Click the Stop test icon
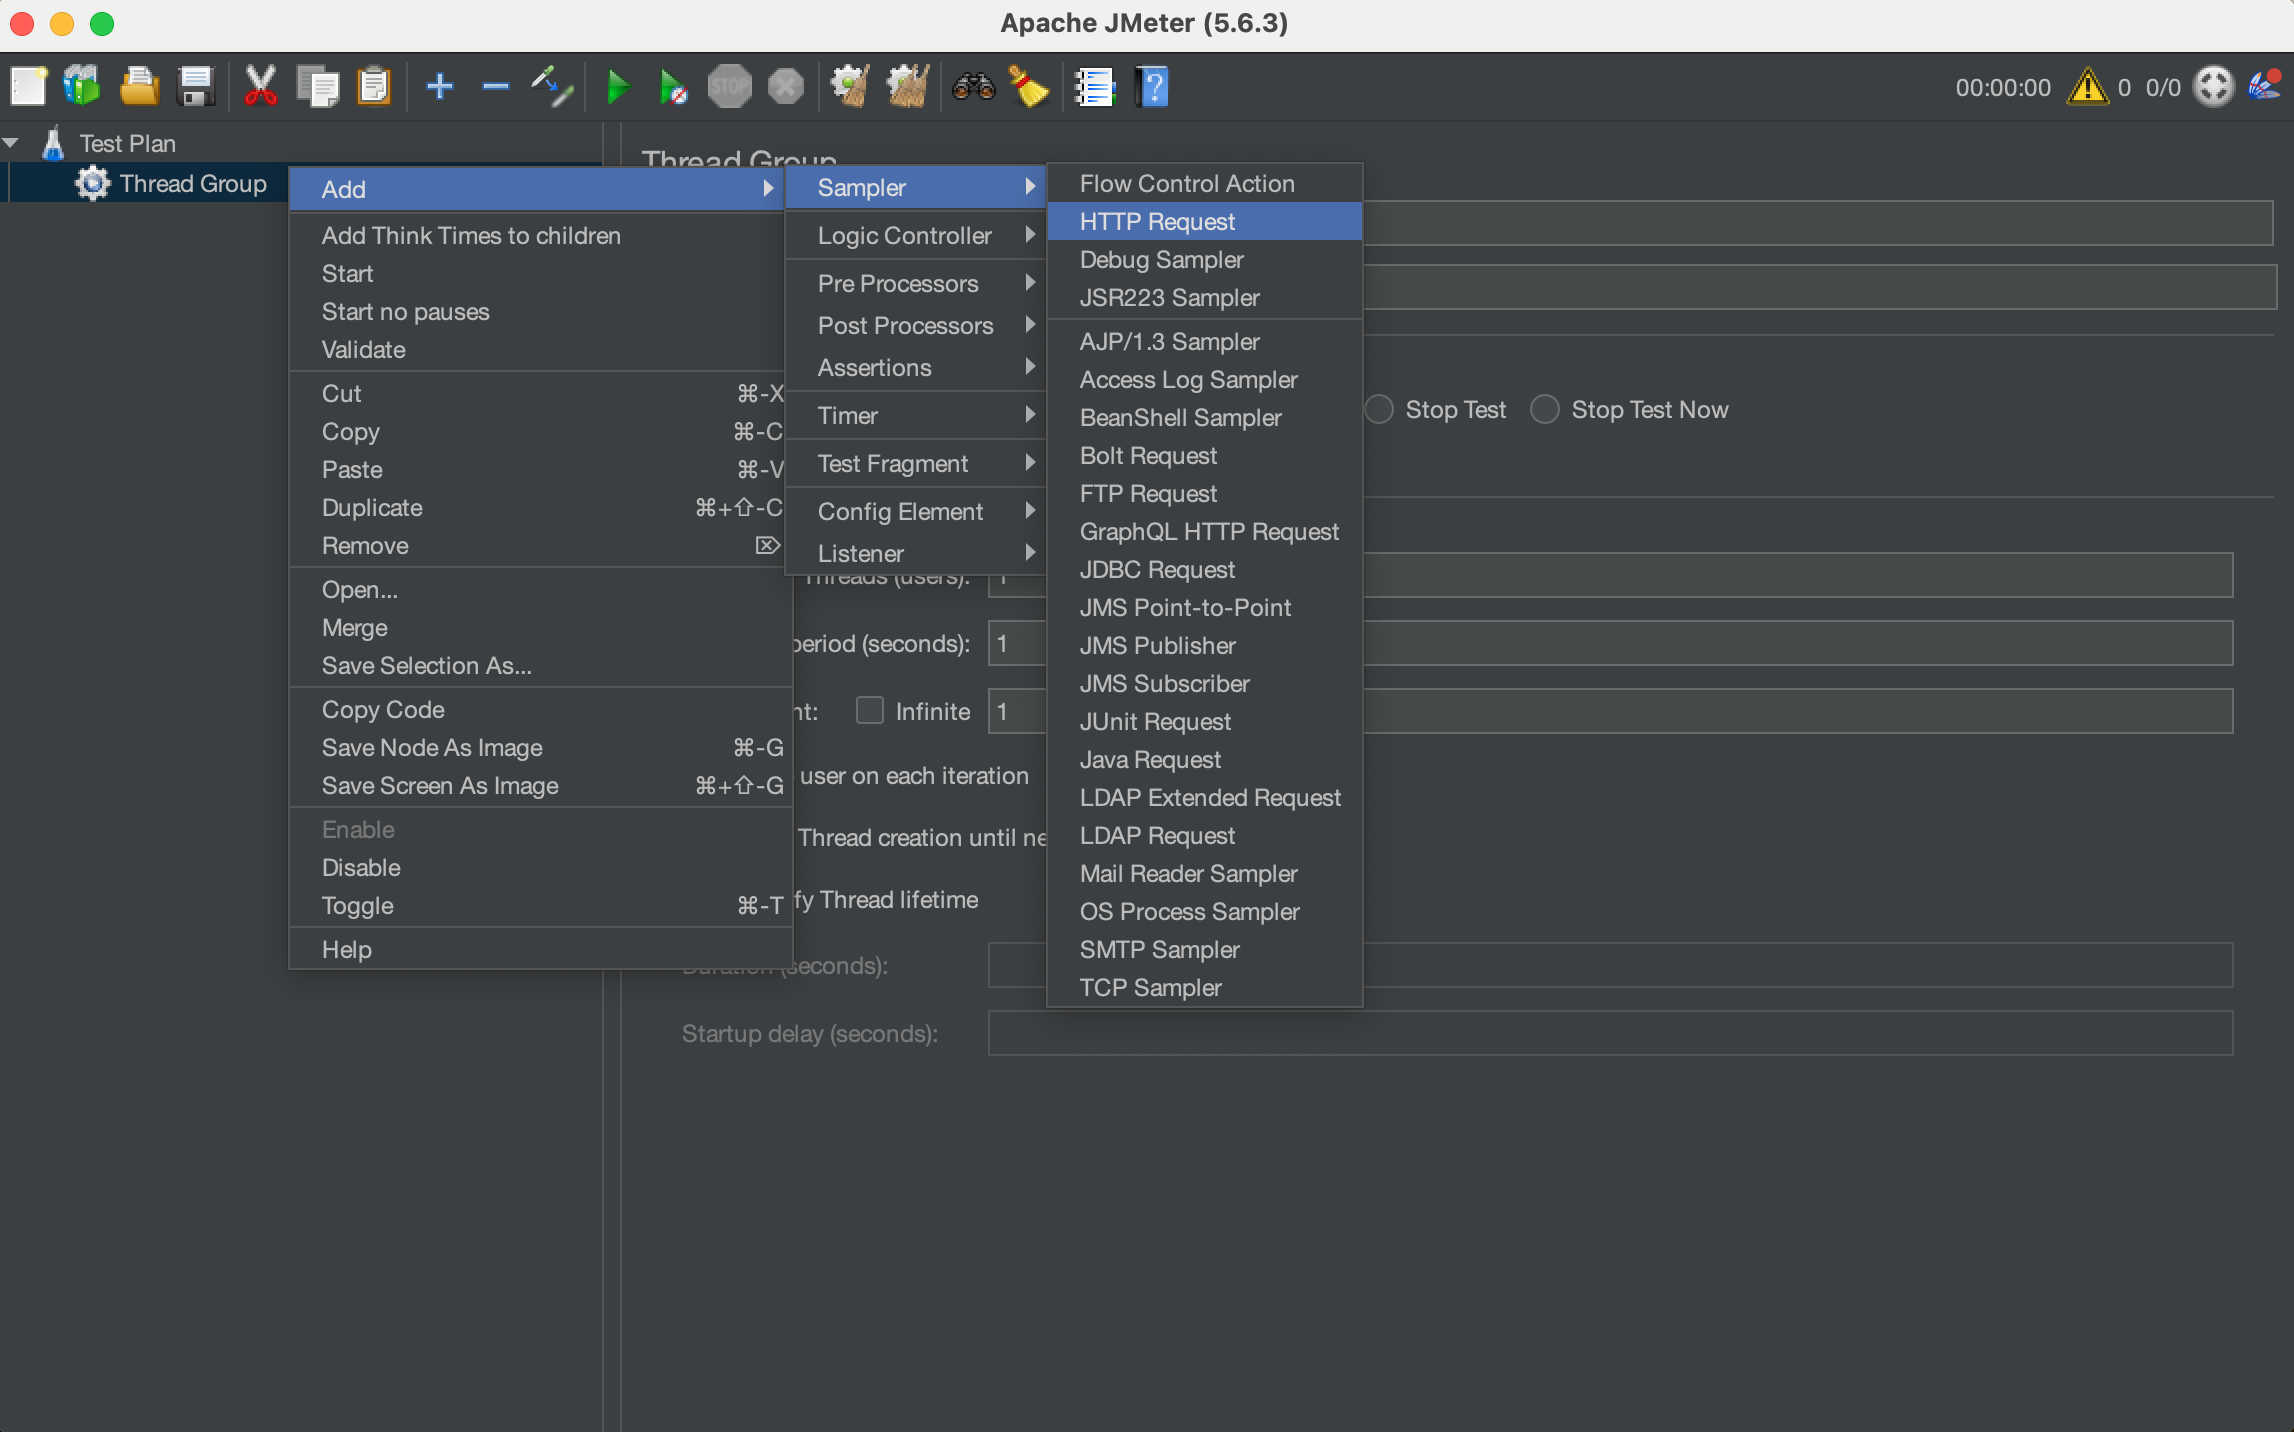 729,86
